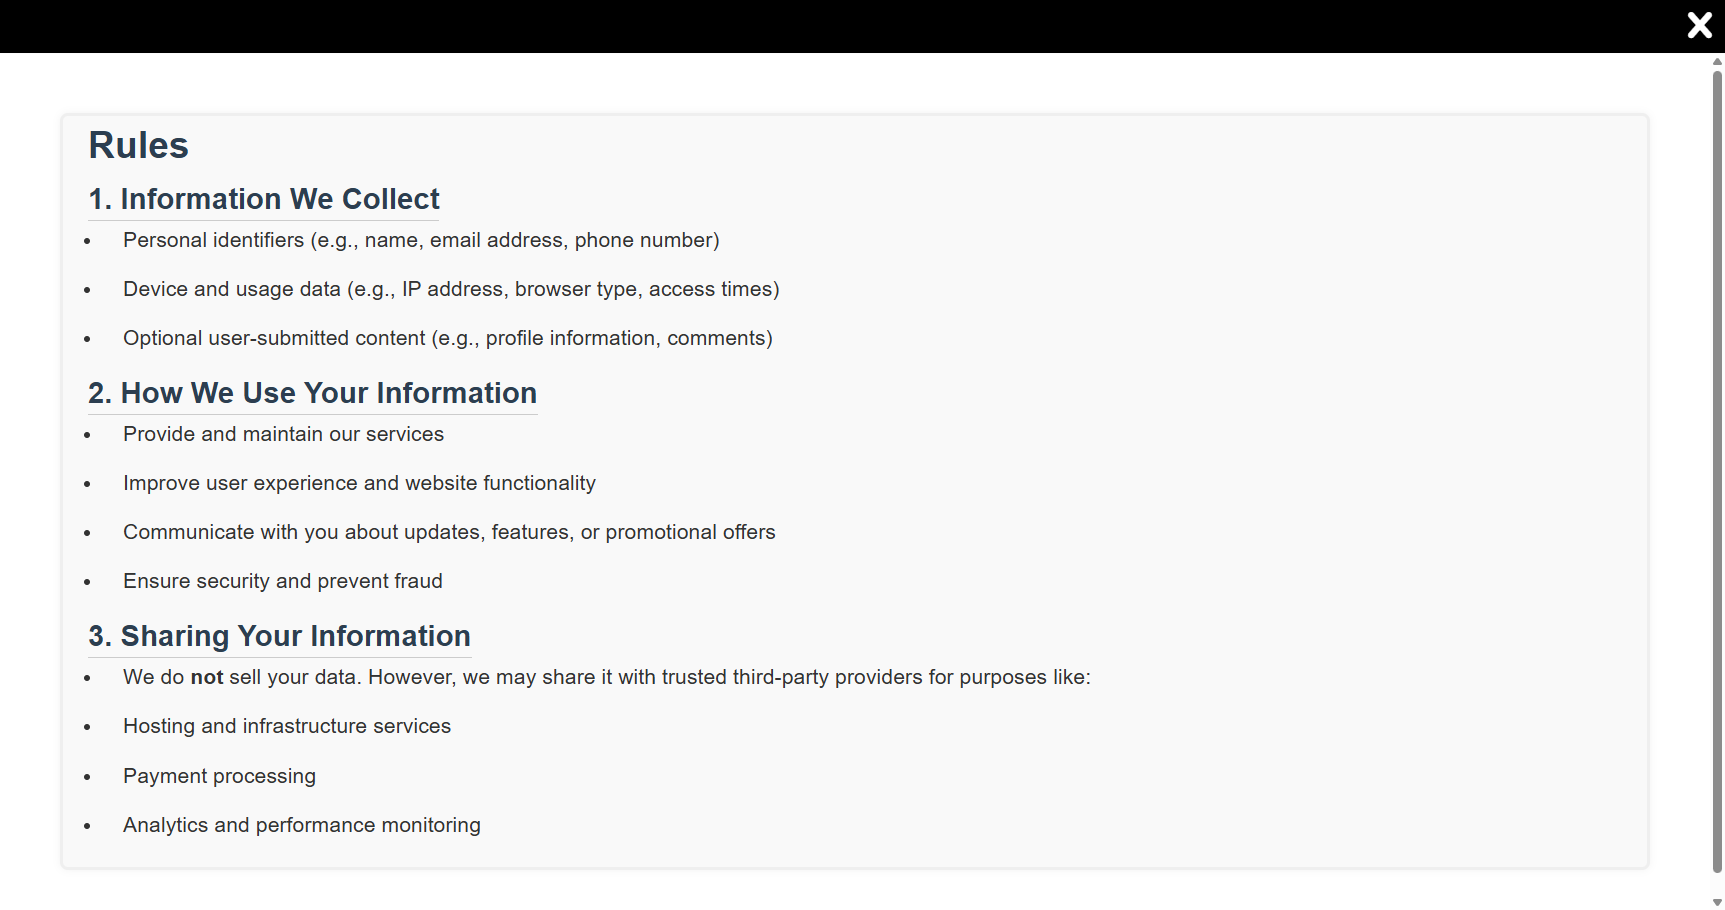Screen dimensions: 1725x910
Task: Click the "Rules" title heading
Action: click(138, 146)
